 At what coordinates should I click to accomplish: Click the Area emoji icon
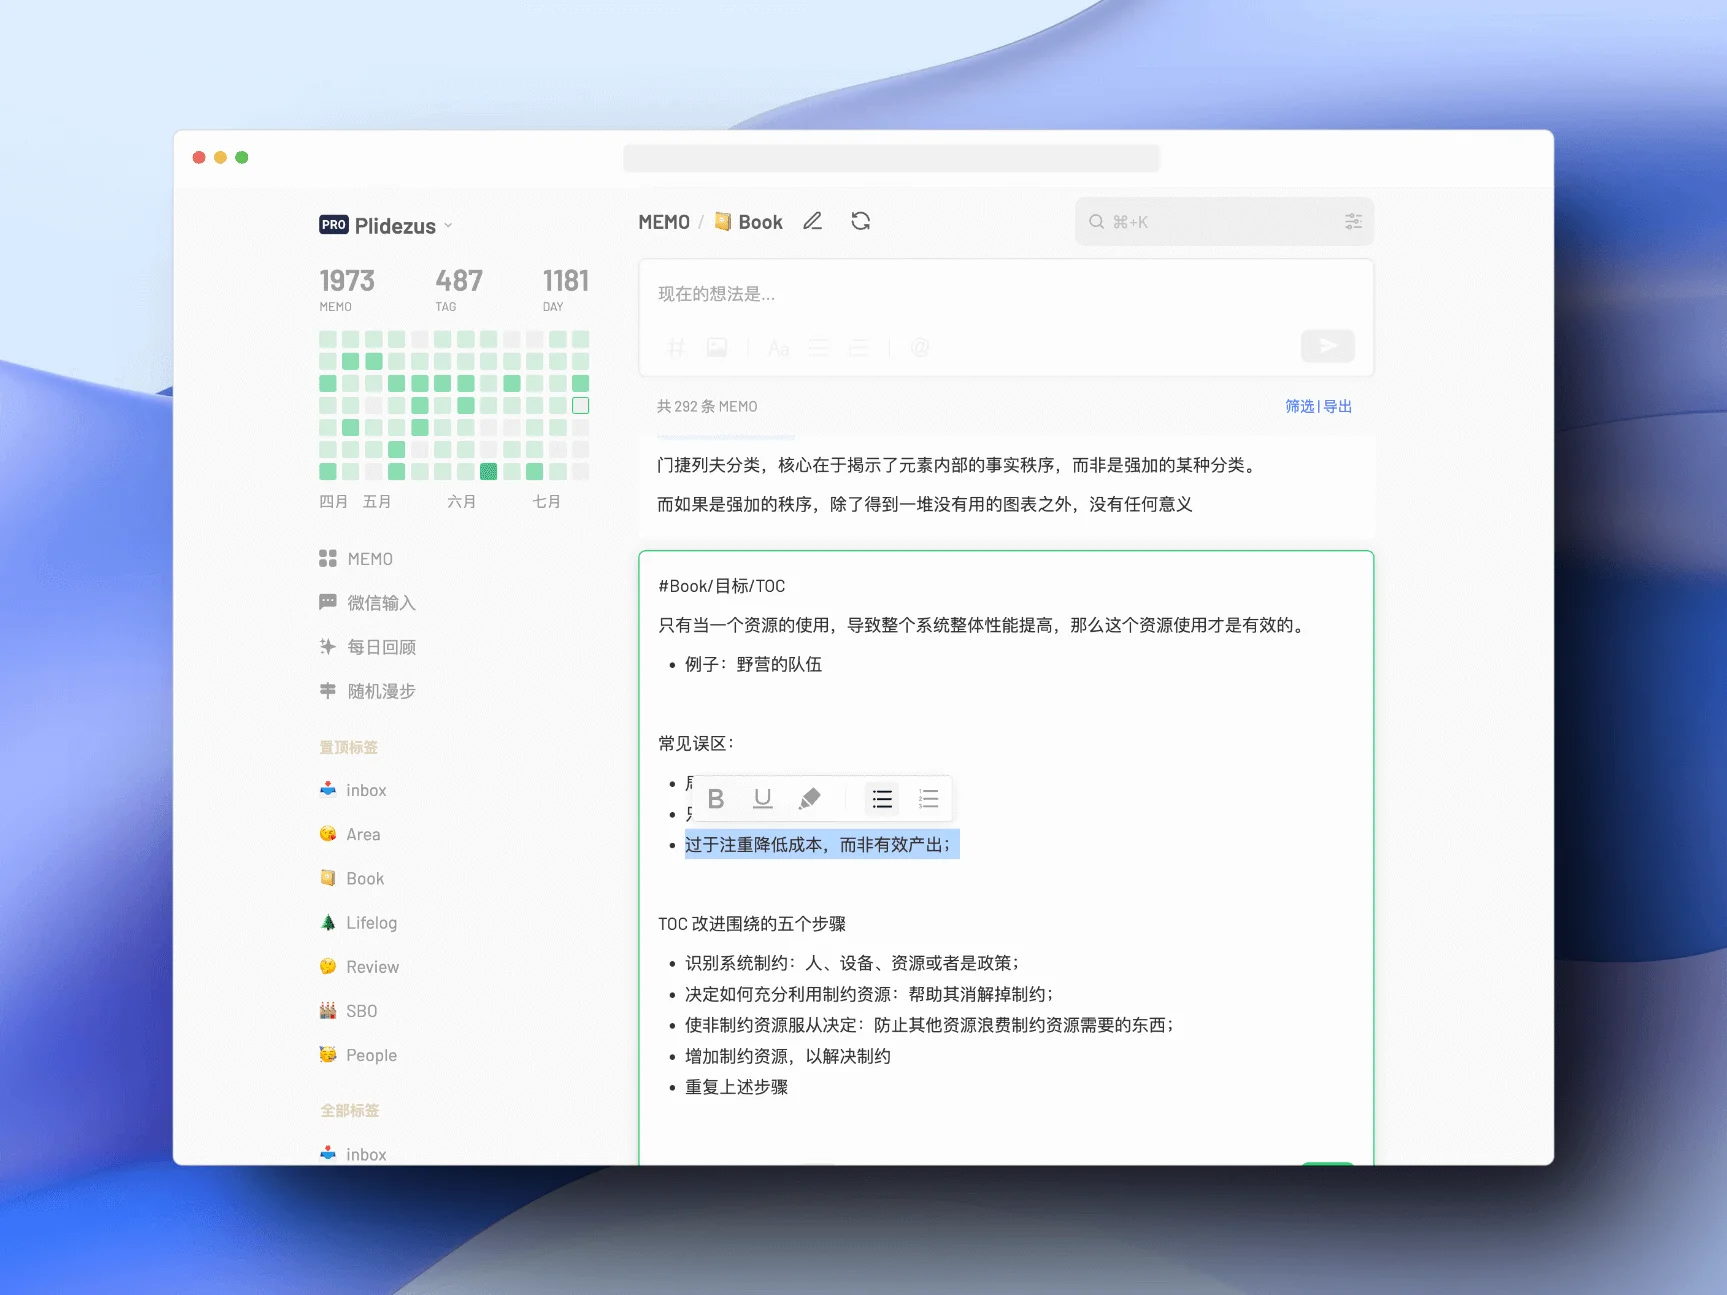[x=328, y=834]
